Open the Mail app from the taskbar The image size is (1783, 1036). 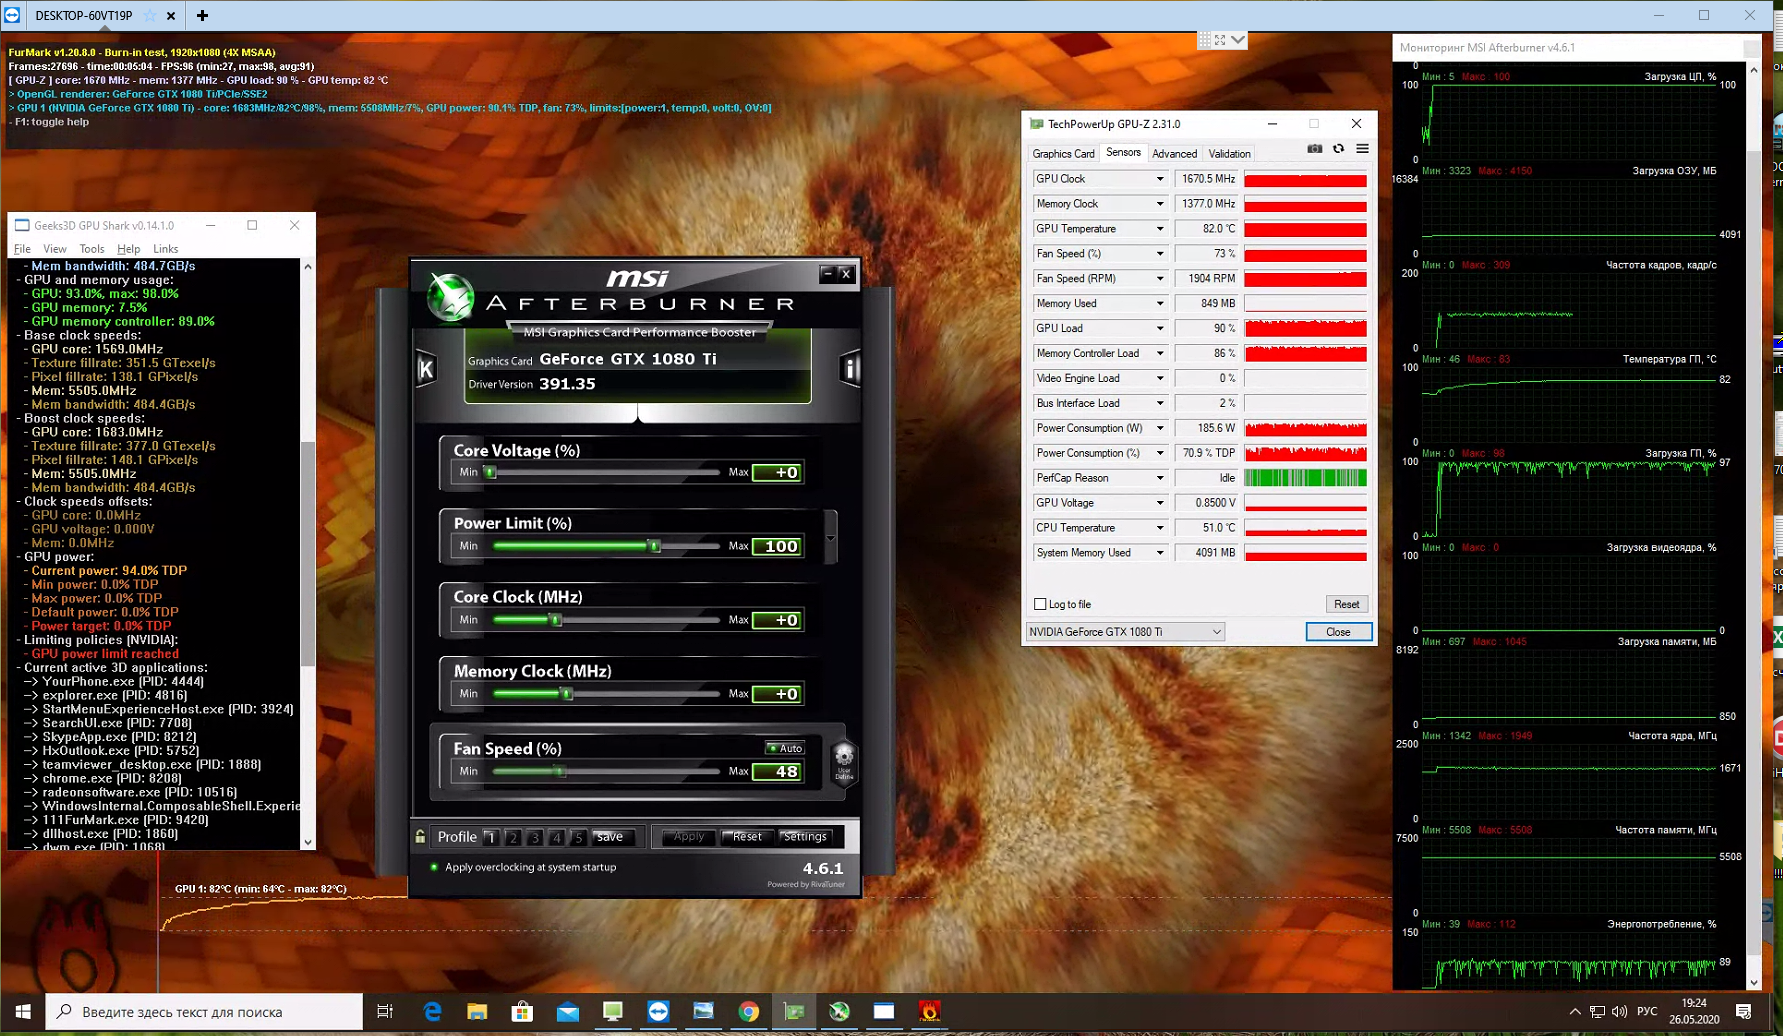click(568, 1012)
